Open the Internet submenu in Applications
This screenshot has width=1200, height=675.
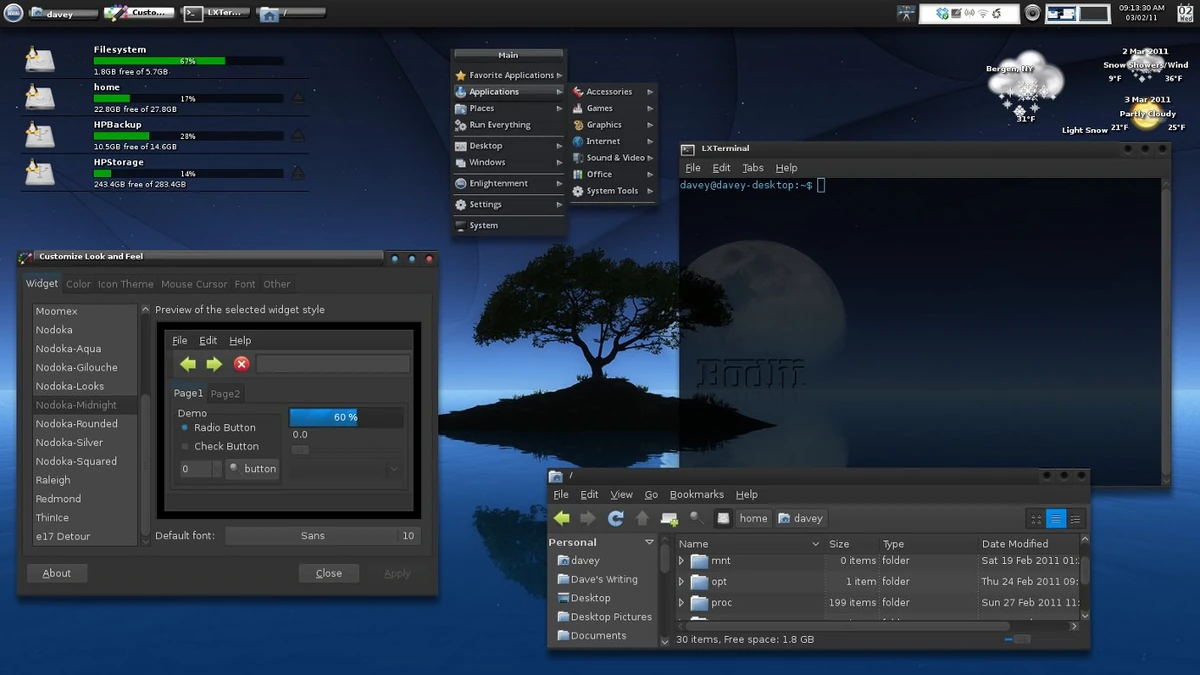click(603, 141)
